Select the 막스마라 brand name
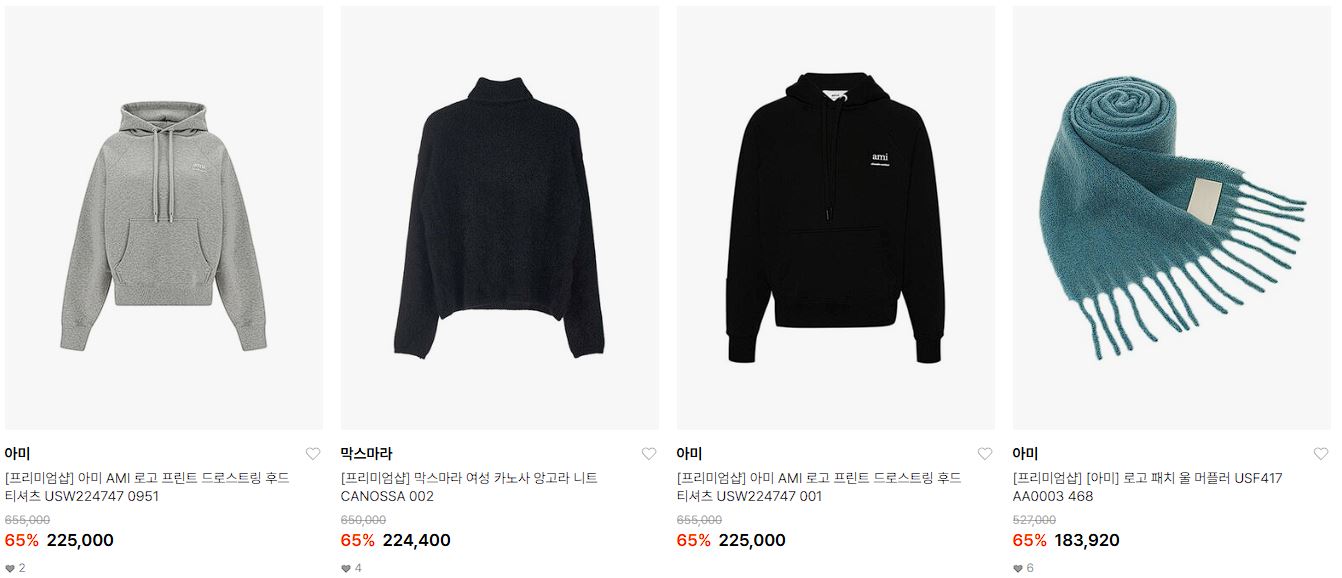 [x=367, y=454]
